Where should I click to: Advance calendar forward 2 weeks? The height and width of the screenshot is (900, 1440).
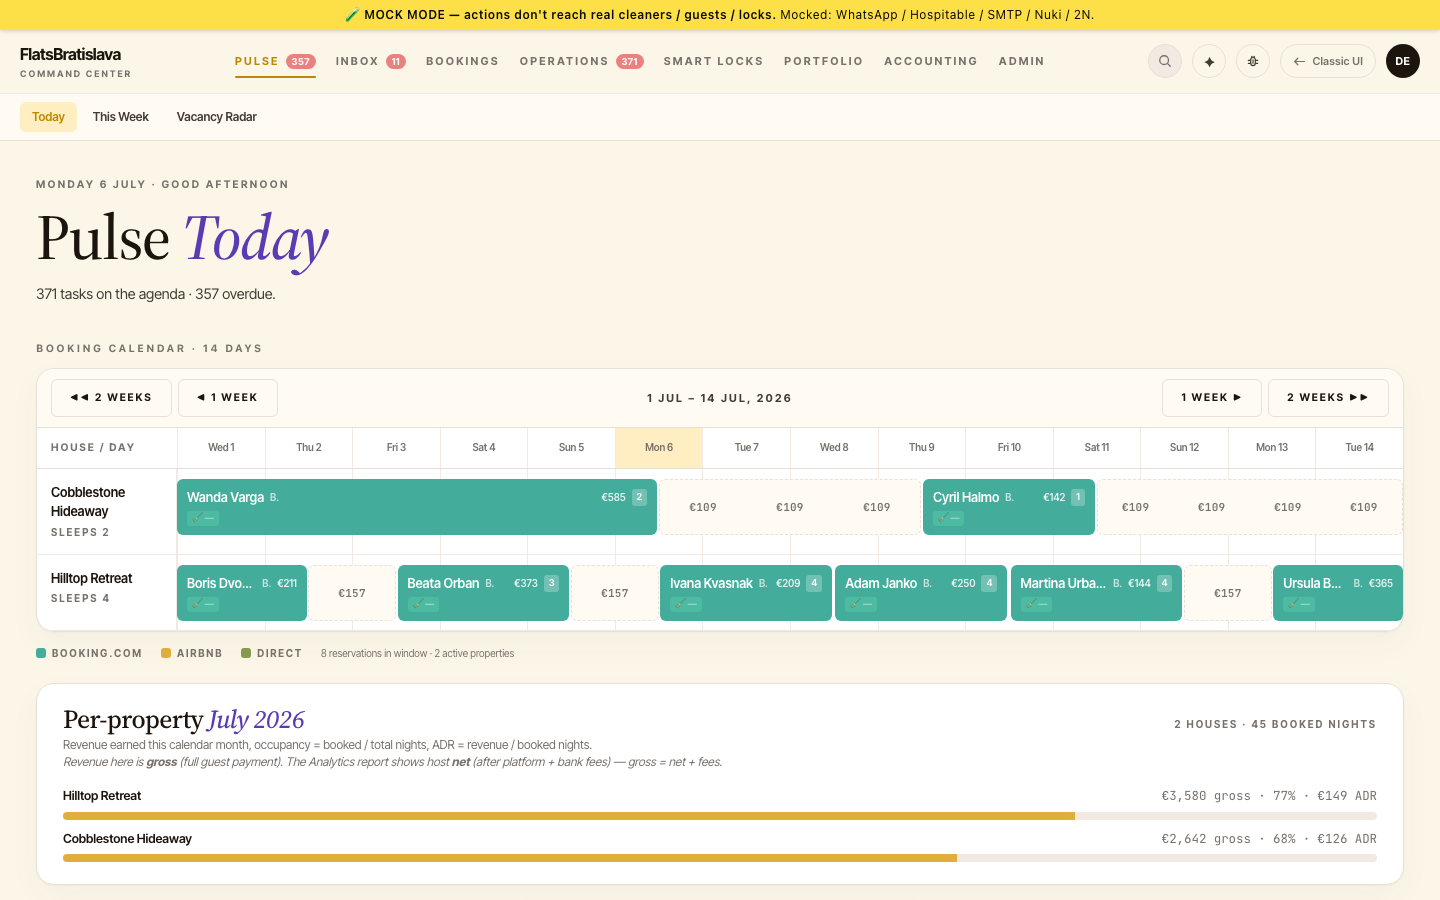[1328, 398]
